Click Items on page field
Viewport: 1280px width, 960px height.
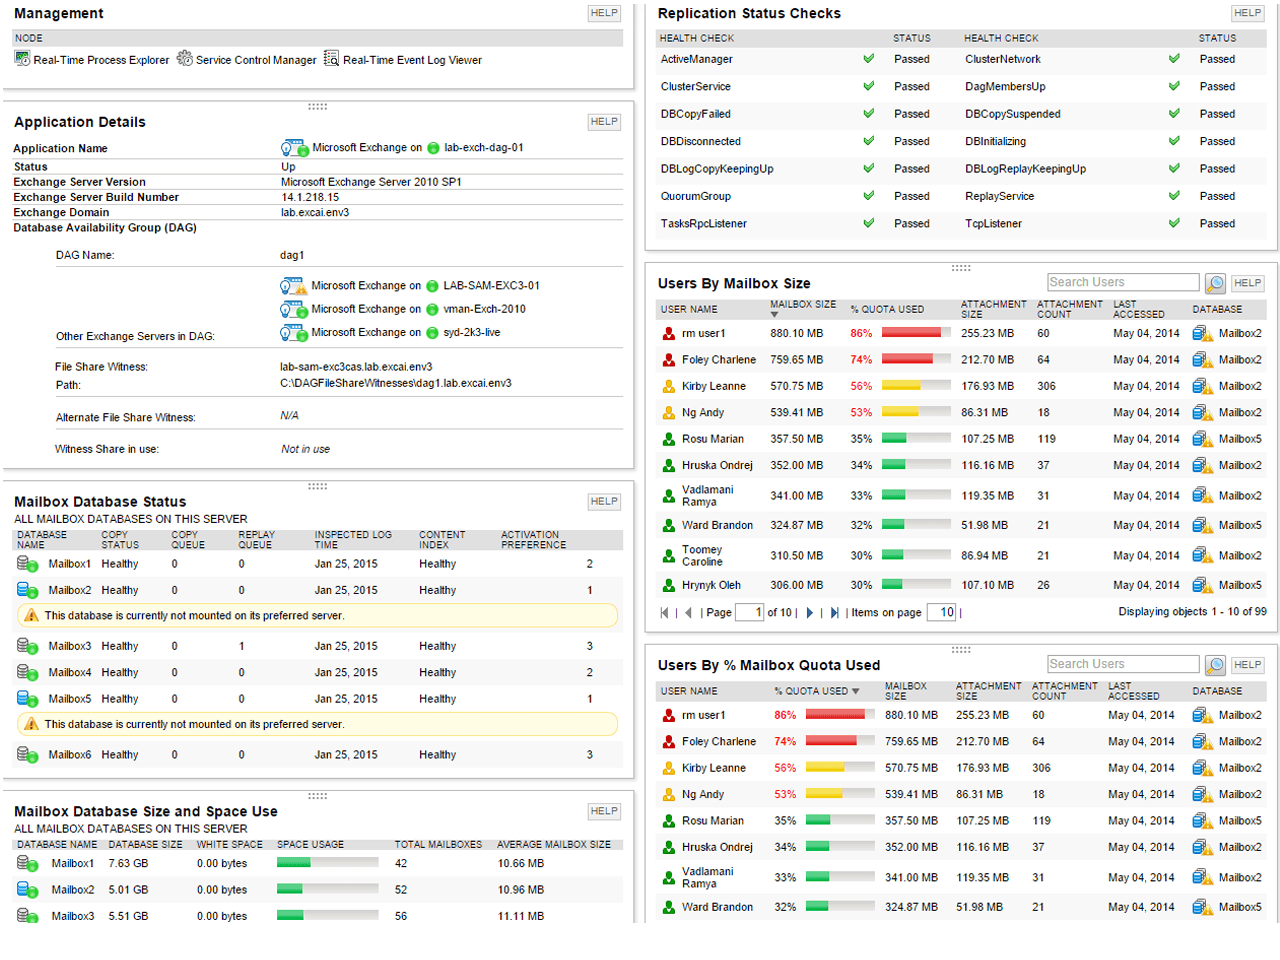[x=942, y=613]
